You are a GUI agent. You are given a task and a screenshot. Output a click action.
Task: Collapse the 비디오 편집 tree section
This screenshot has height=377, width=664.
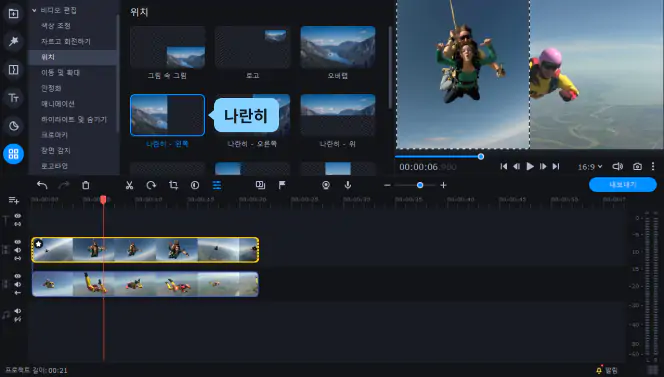pyautogui.click(x=34, y=10)
